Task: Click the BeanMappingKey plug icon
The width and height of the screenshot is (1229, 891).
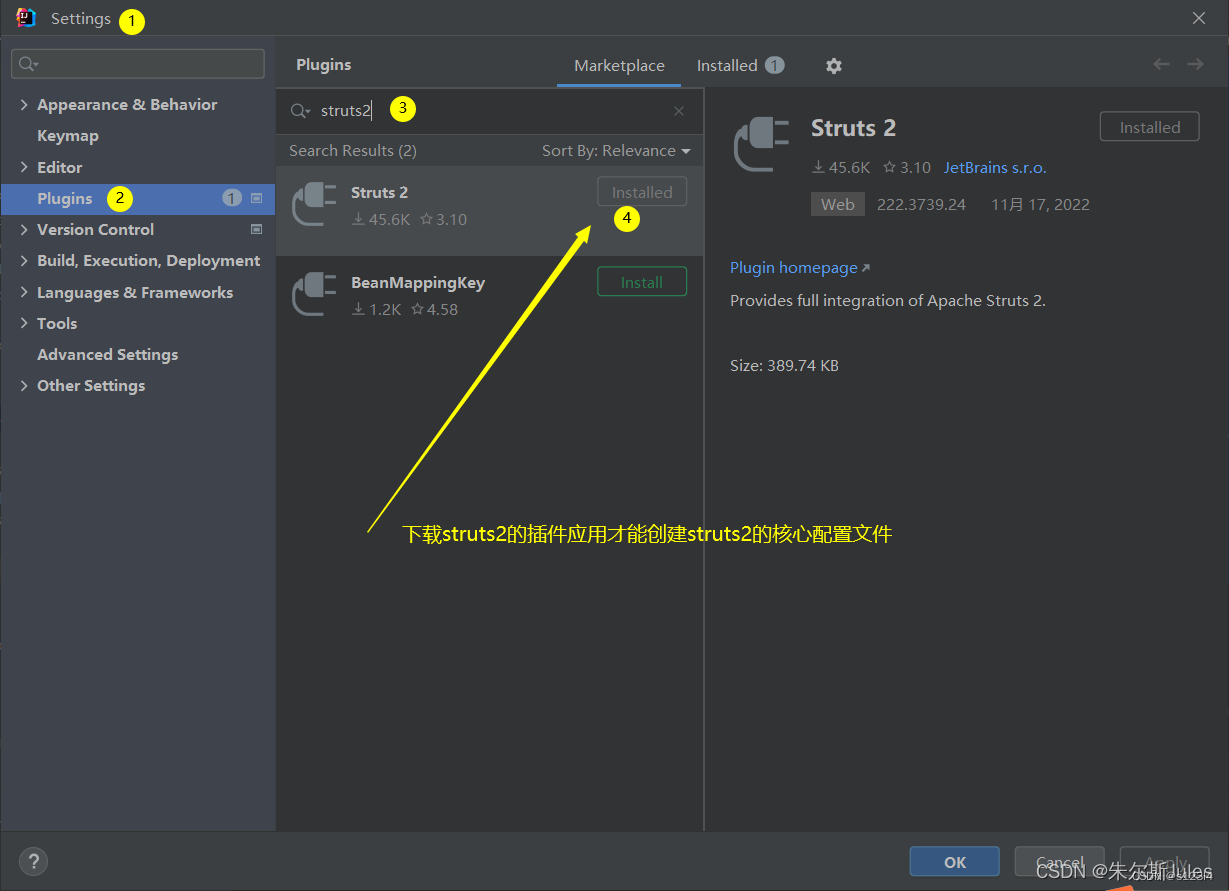Action: [313, 294]
